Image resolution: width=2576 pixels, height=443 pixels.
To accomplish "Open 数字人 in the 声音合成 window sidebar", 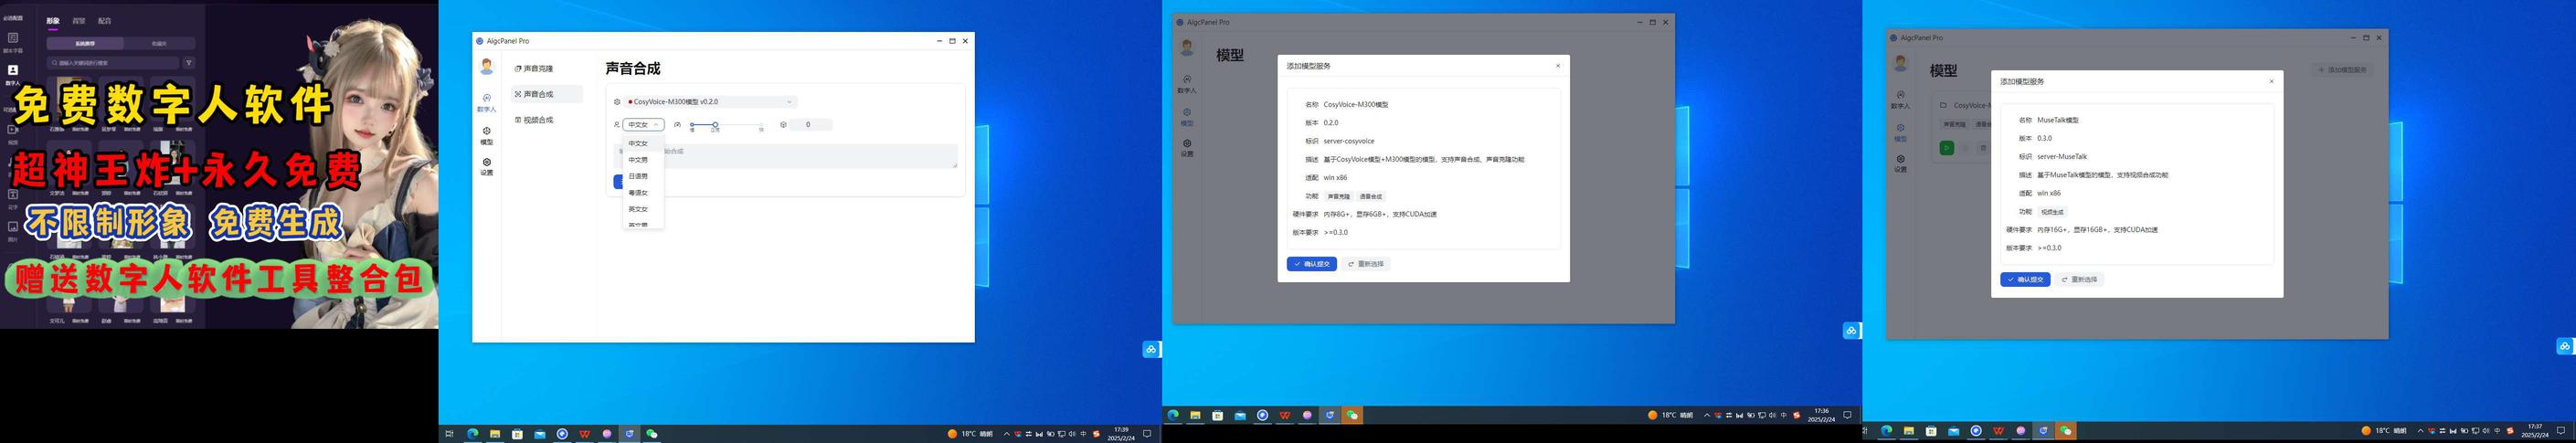I will pos(486,103).
